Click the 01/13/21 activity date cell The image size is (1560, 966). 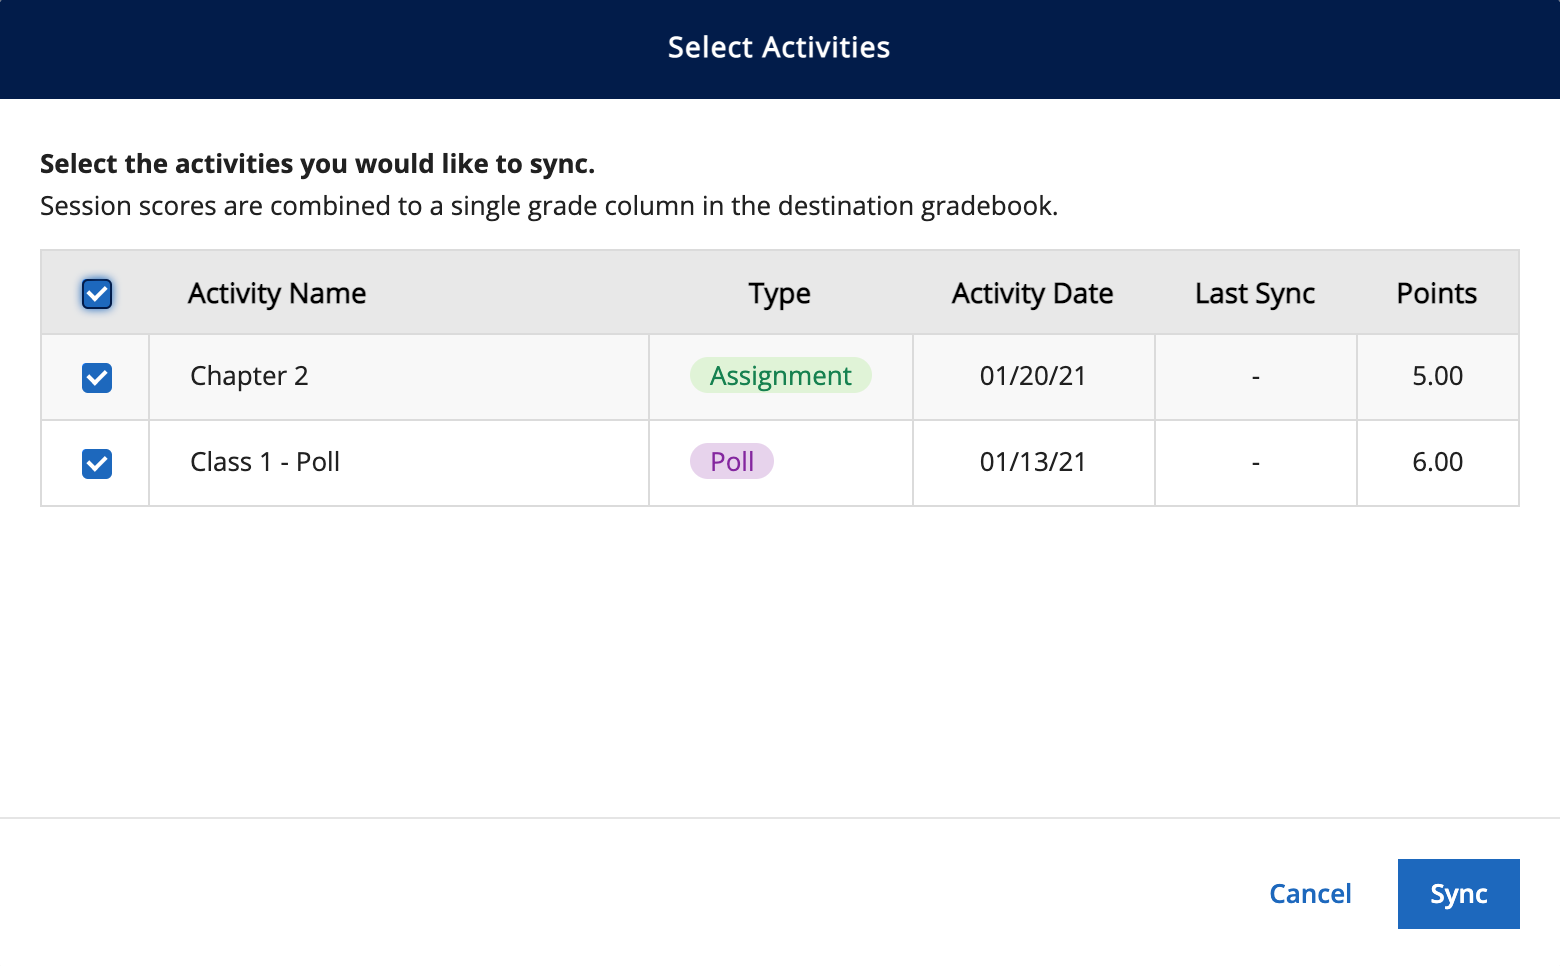[x=1032, y=461]
